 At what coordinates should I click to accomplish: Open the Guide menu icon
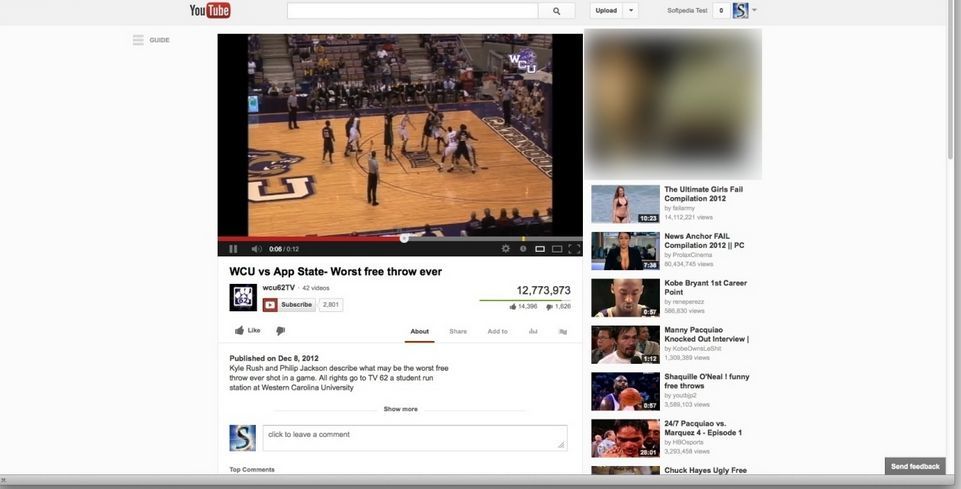click(x=138, y=40)
